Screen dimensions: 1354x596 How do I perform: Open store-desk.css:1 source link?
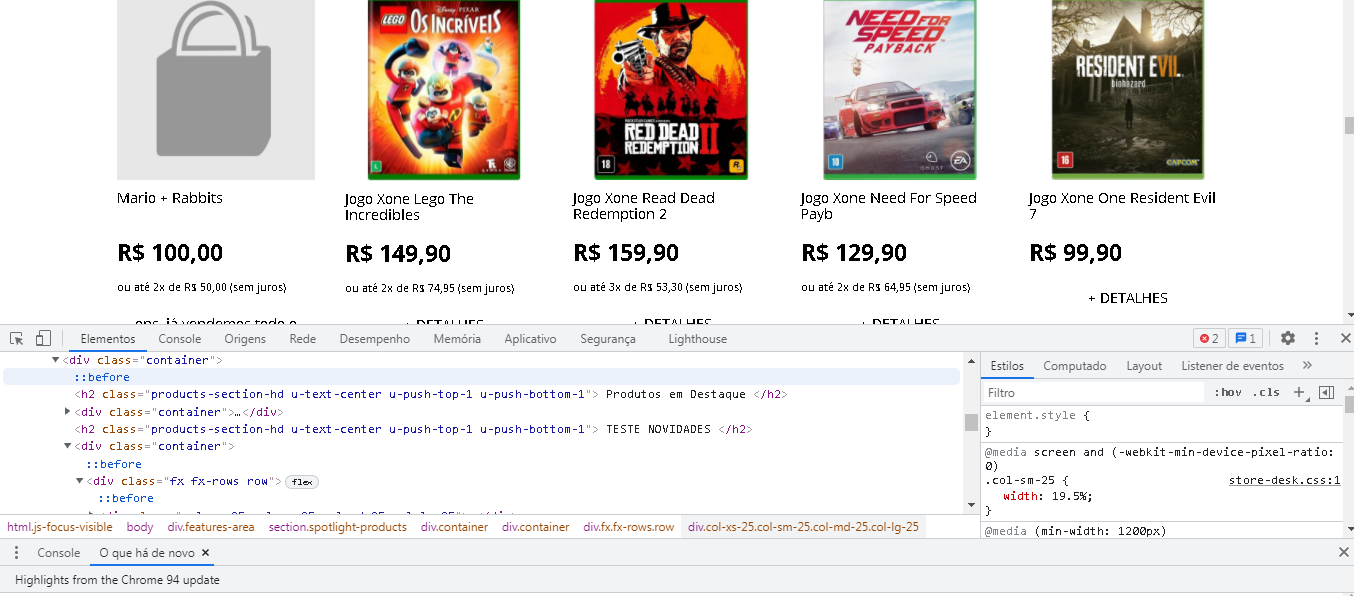pyautogui.click(x=1284, y=480)
